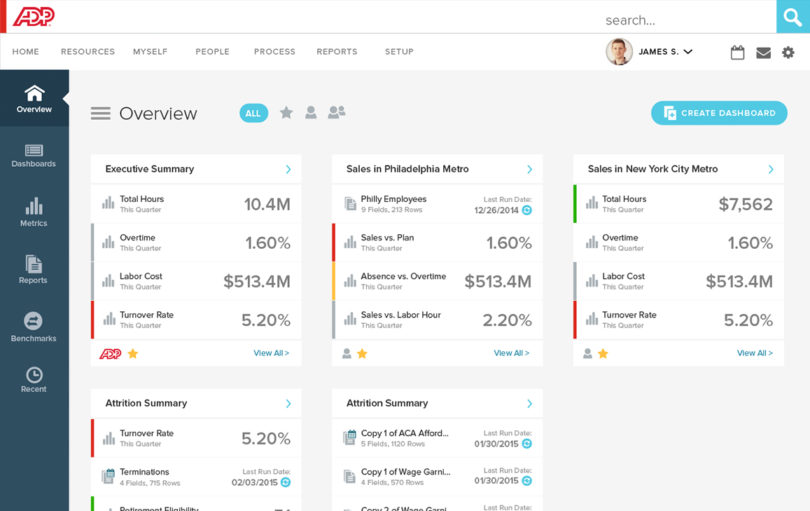Screen dimensions: 810x511
Task: Click Philly Employees report document icon
Action: [350, 204]
